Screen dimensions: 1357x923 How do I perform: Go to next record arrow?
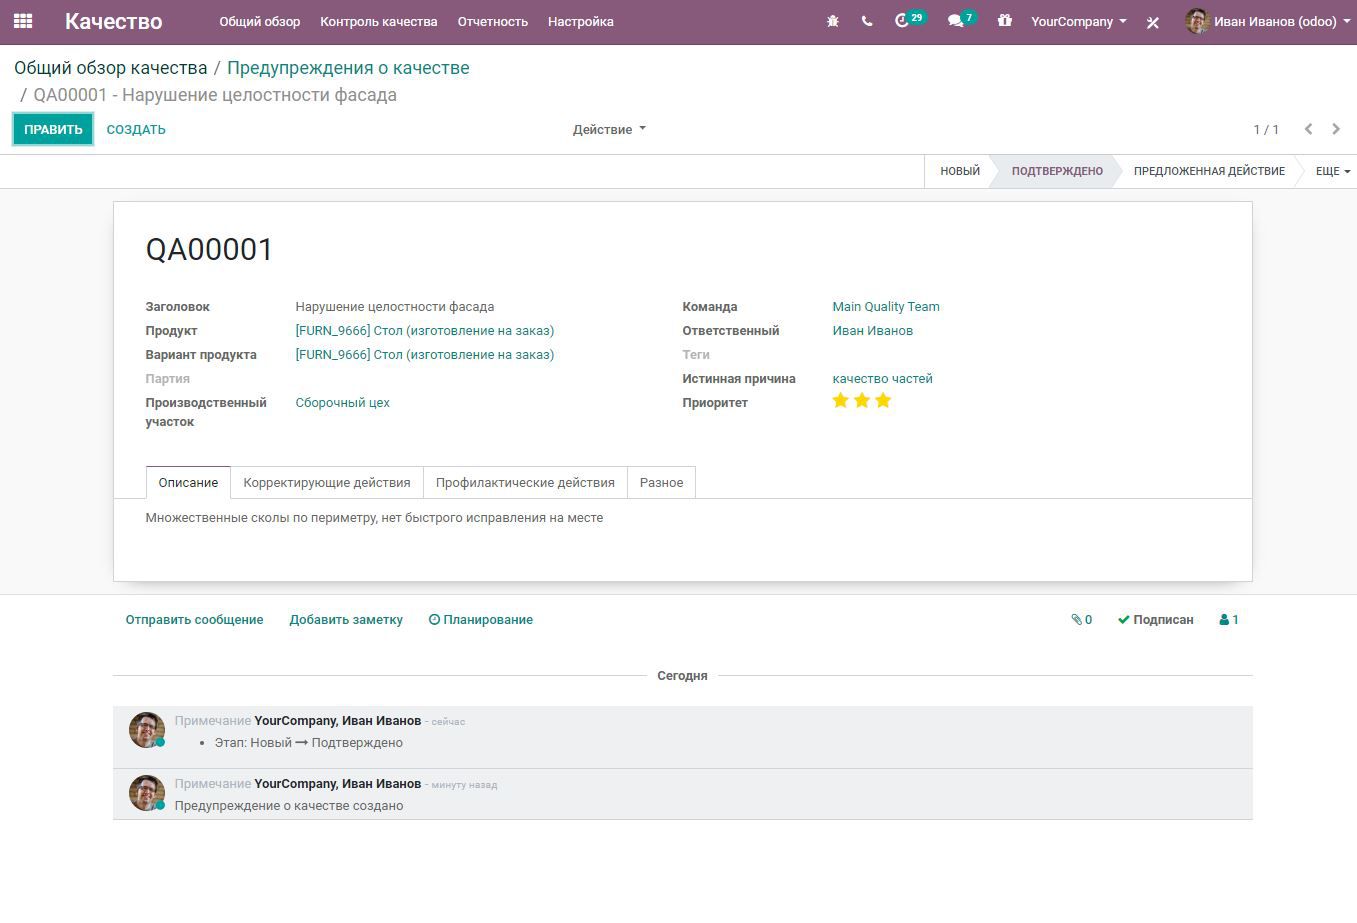click(1336, 129)
